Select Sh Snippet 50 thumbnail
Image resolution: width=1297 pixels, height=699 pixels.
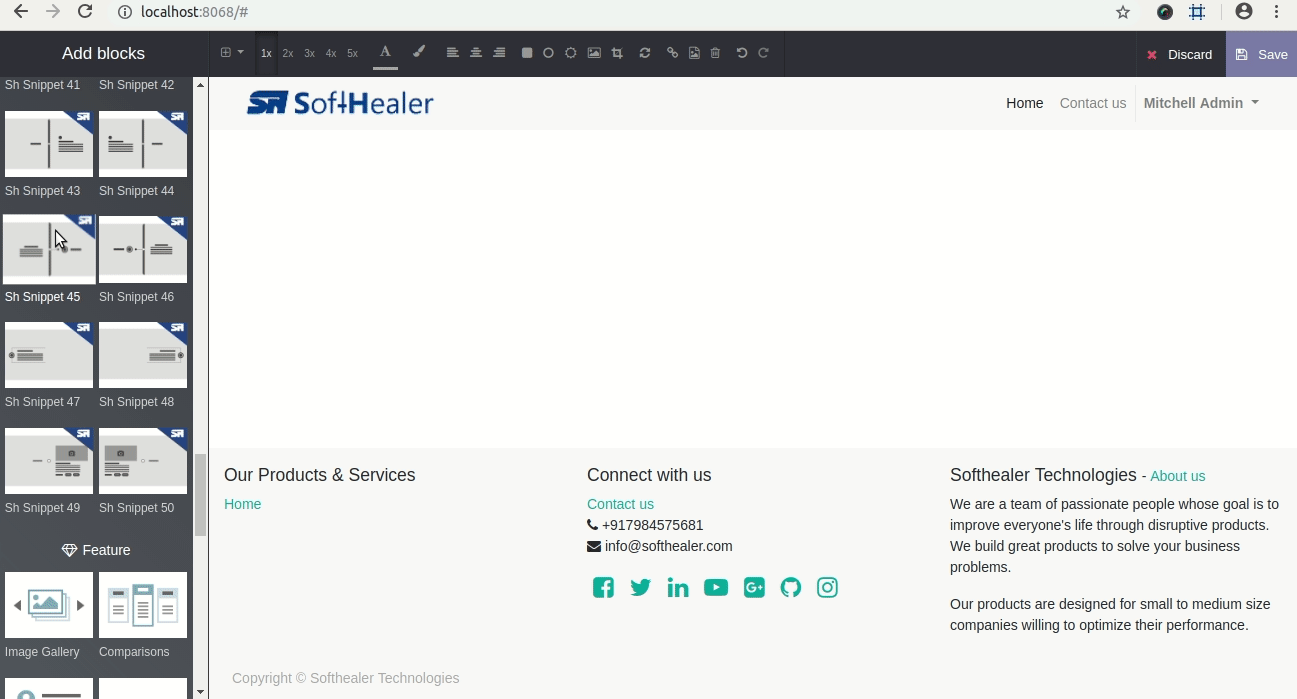[x=143, y=460]
